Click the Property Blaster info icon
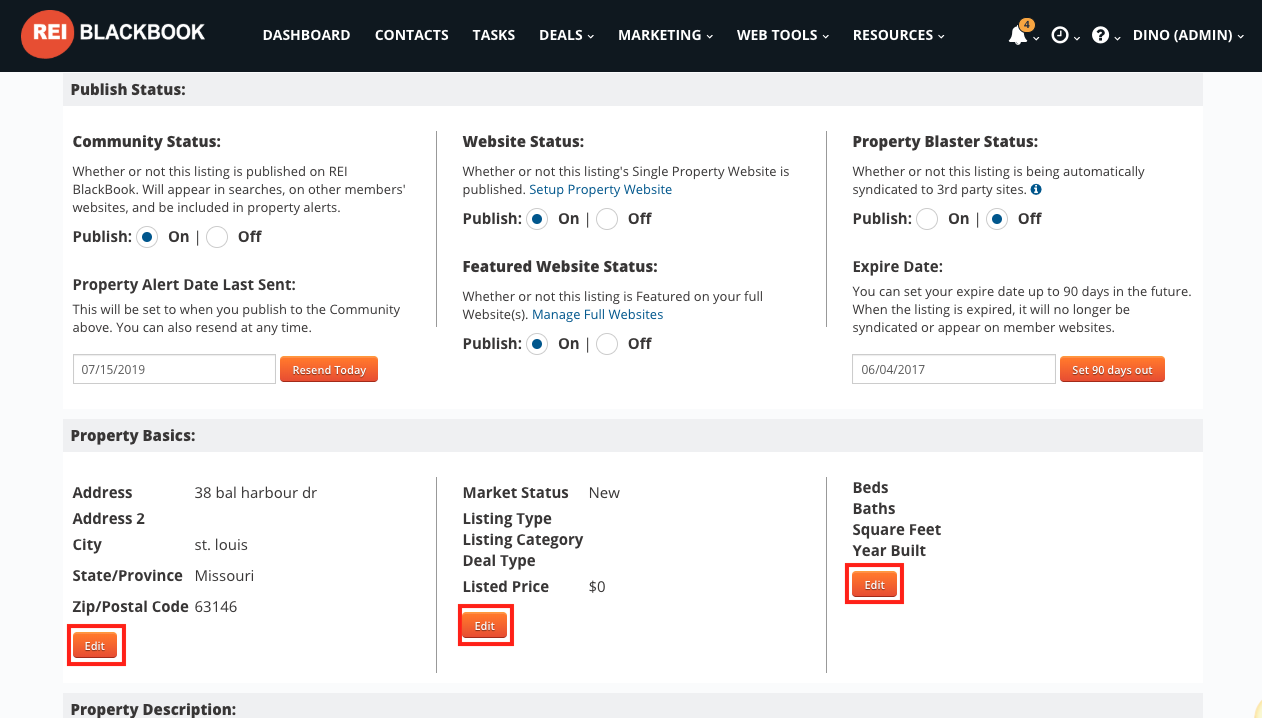The width and height of the screenshot is (1262, 718). [x=1036, y=189]
